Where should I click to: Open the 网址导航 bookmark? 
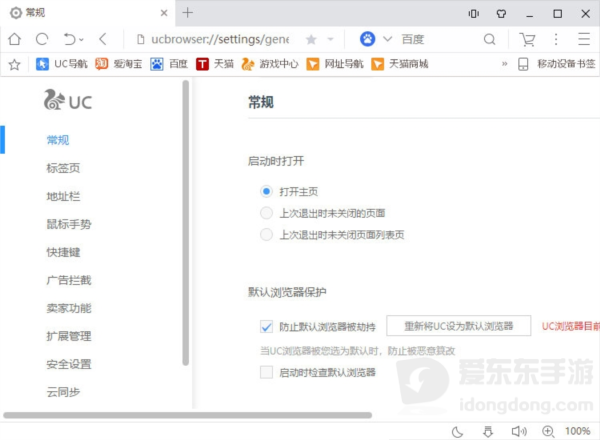[x=335, y=64]
